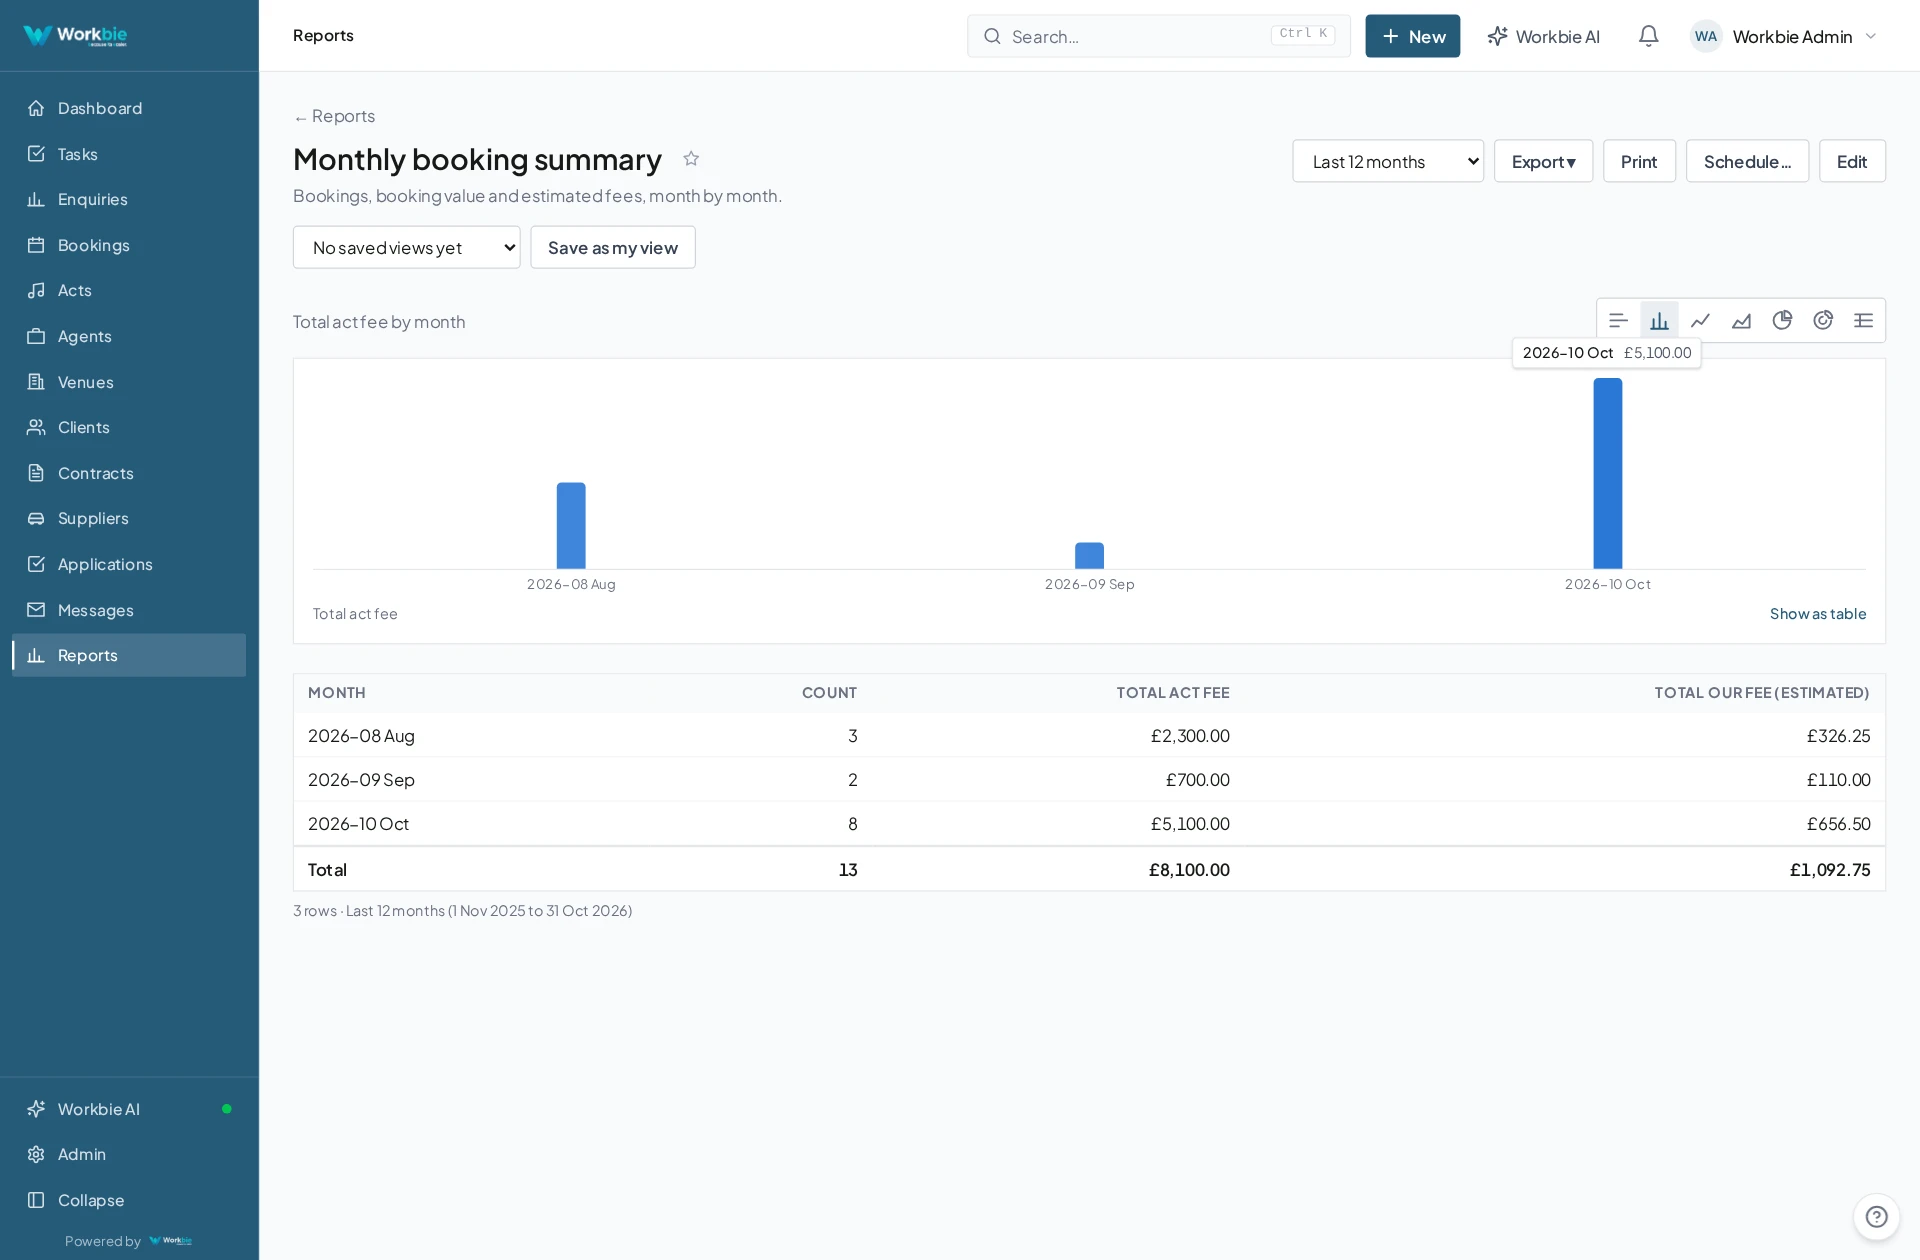Click Save as my view
This screenshot has height=1260, width=1920.
612,247
